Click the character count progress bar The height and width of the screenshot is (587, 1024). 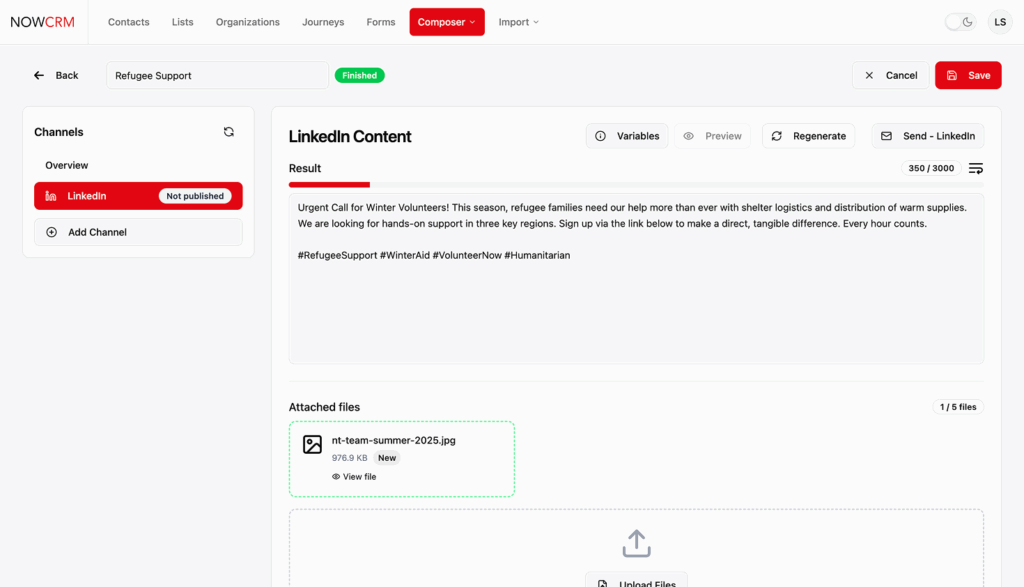(x=636, y=184)
